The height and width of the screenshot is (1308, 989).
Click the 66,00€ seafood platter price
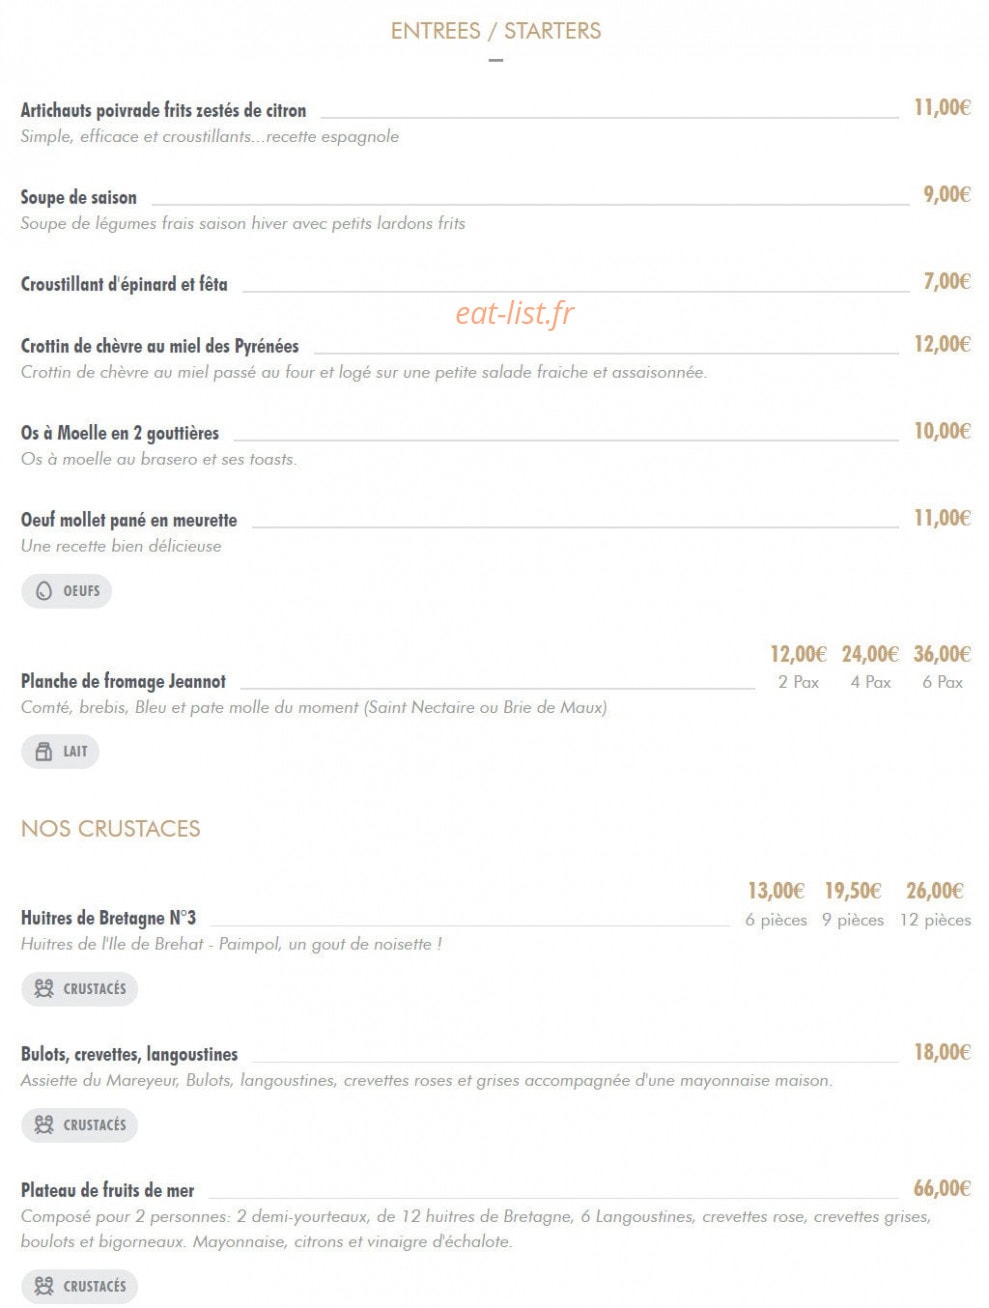point(942,1188)
